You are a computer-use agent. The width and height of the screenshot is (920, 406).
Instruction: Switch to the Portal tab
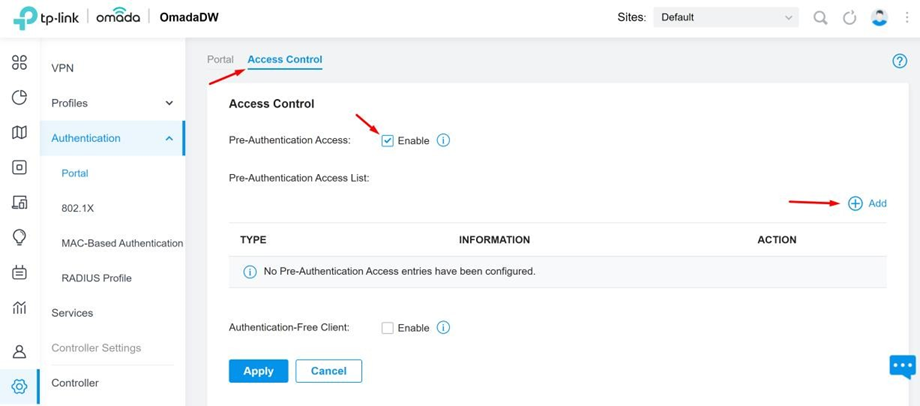pos(220,60)
